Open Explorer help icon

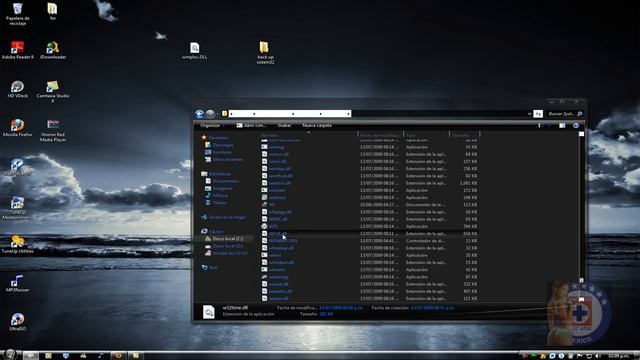pyautogui.click(x=576, y=125)
